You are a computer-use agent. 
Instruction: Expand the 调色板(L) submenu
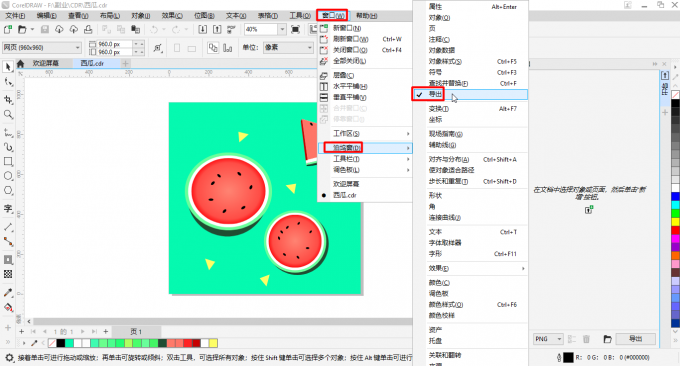[x=365, y=170]
